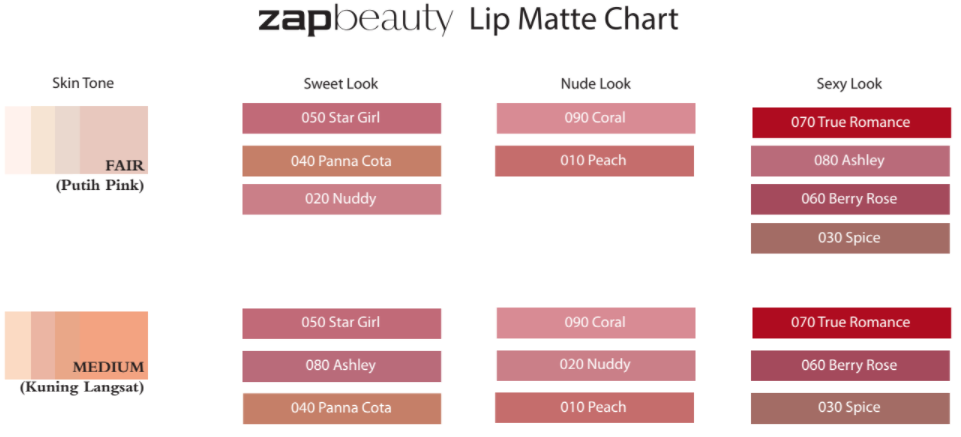Choose 010 Peach swatch in the Fair row
Image resolution: width=961 pixels, height=437 pixels.
click(594, 161)
